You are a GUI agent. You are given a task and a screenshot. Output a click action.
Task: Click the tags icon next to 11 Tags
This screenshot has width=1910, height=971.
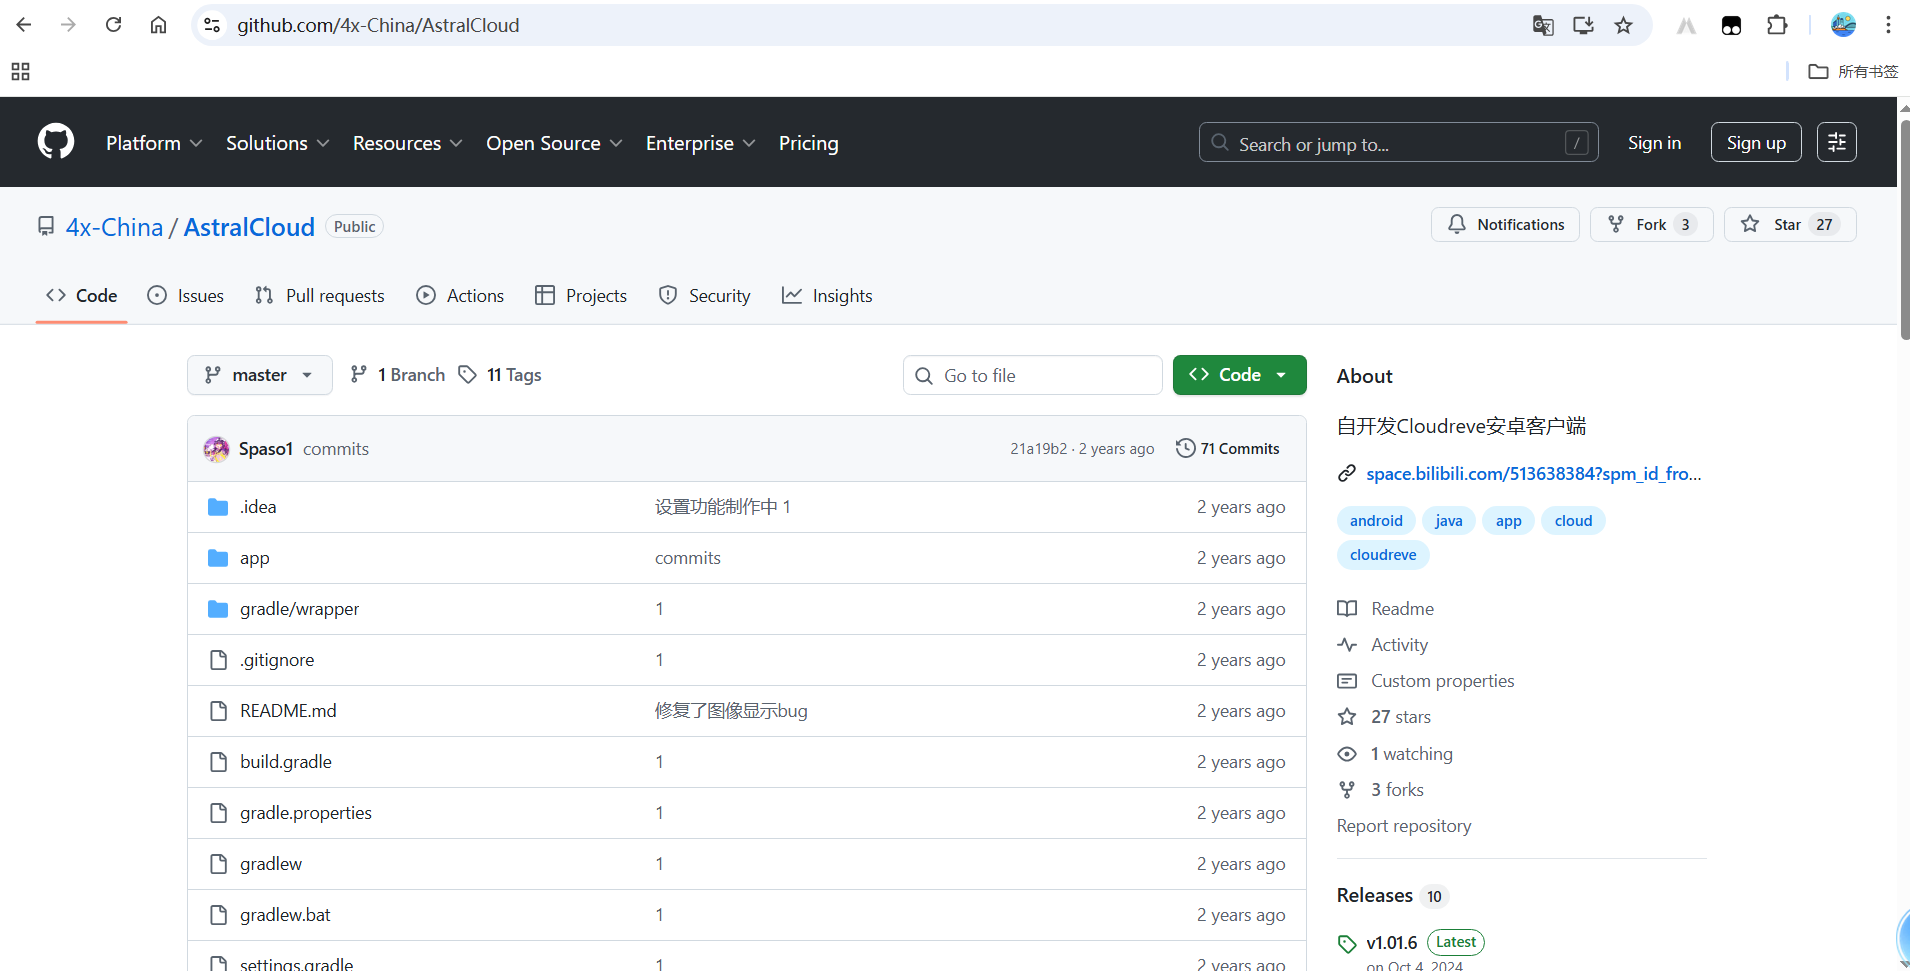coord(467,374)
